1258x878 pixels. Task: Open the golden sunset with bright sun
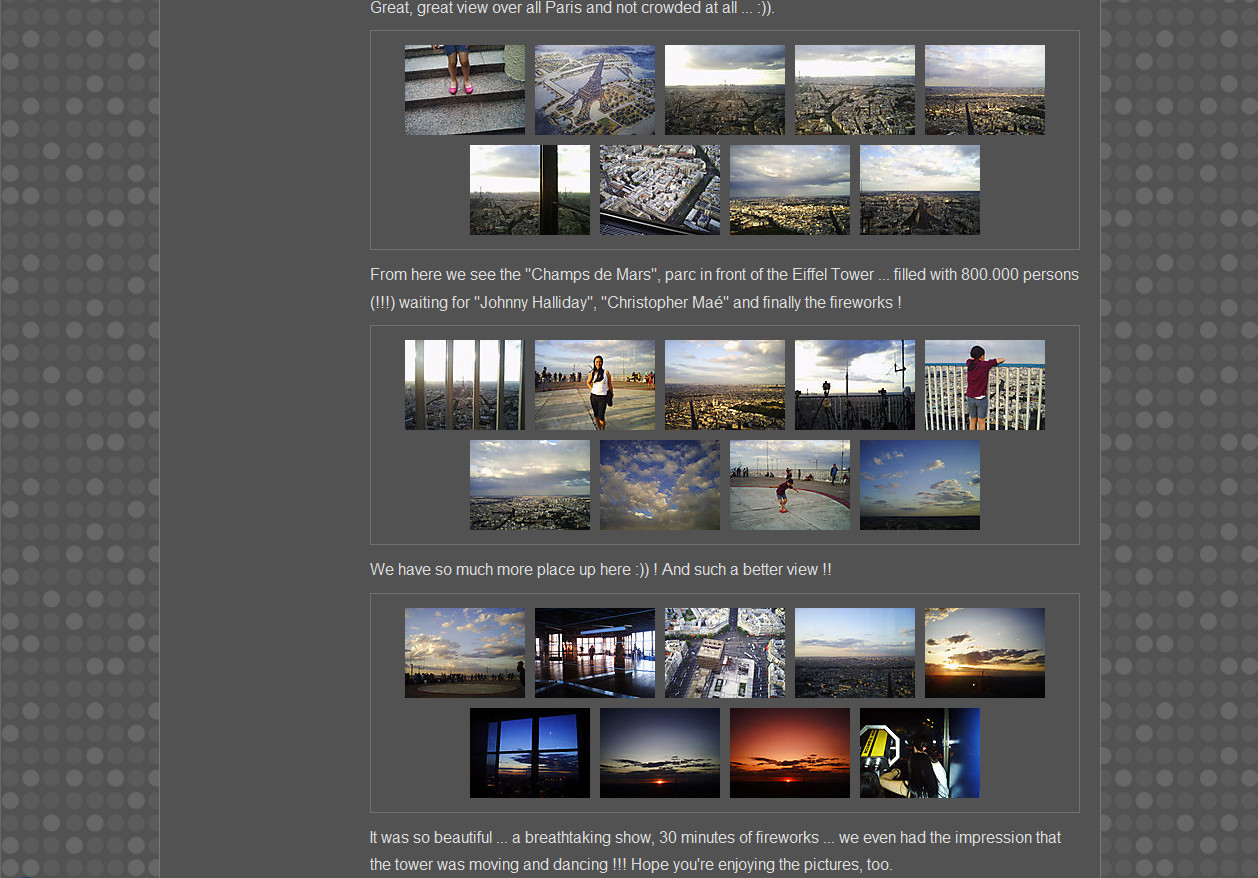984,653
